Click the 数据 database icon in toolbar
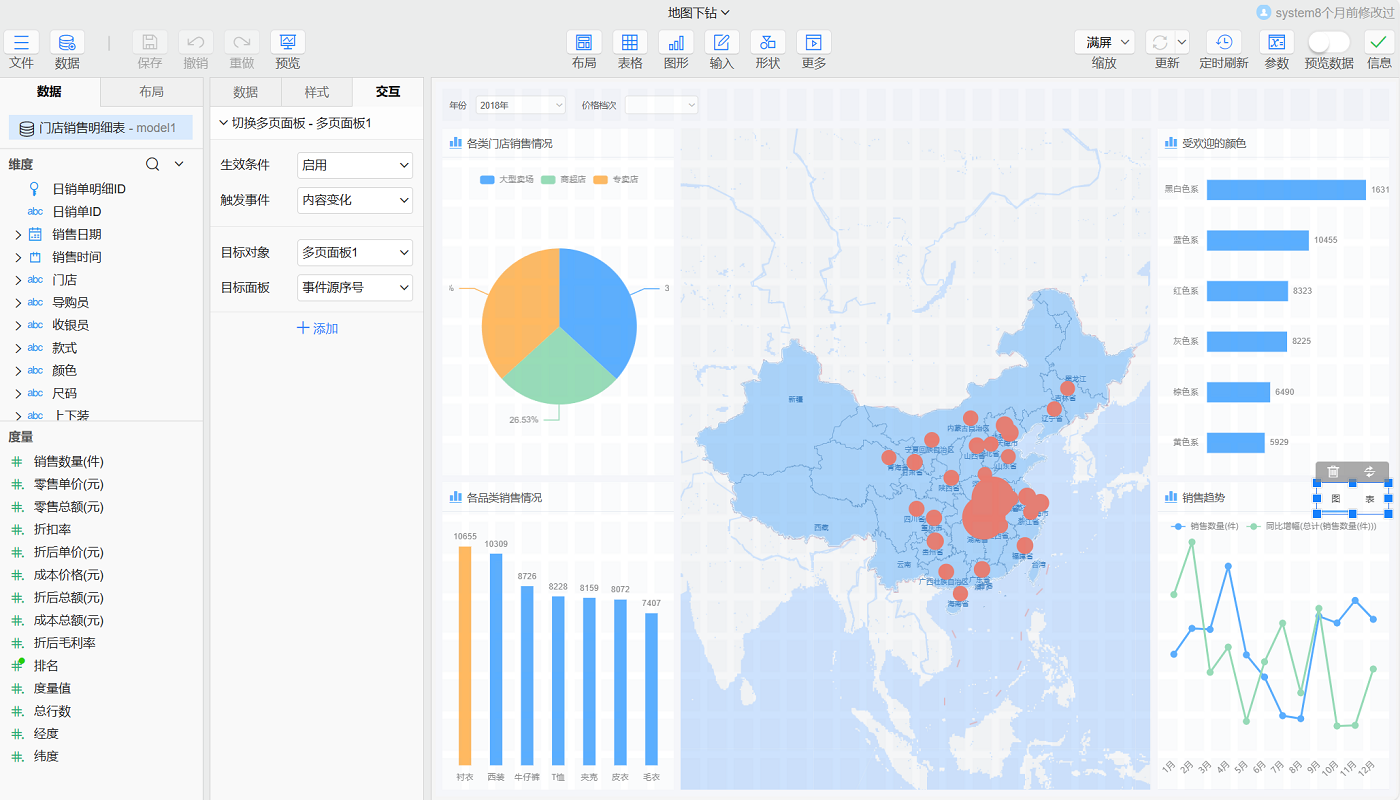 pos(67,42)
